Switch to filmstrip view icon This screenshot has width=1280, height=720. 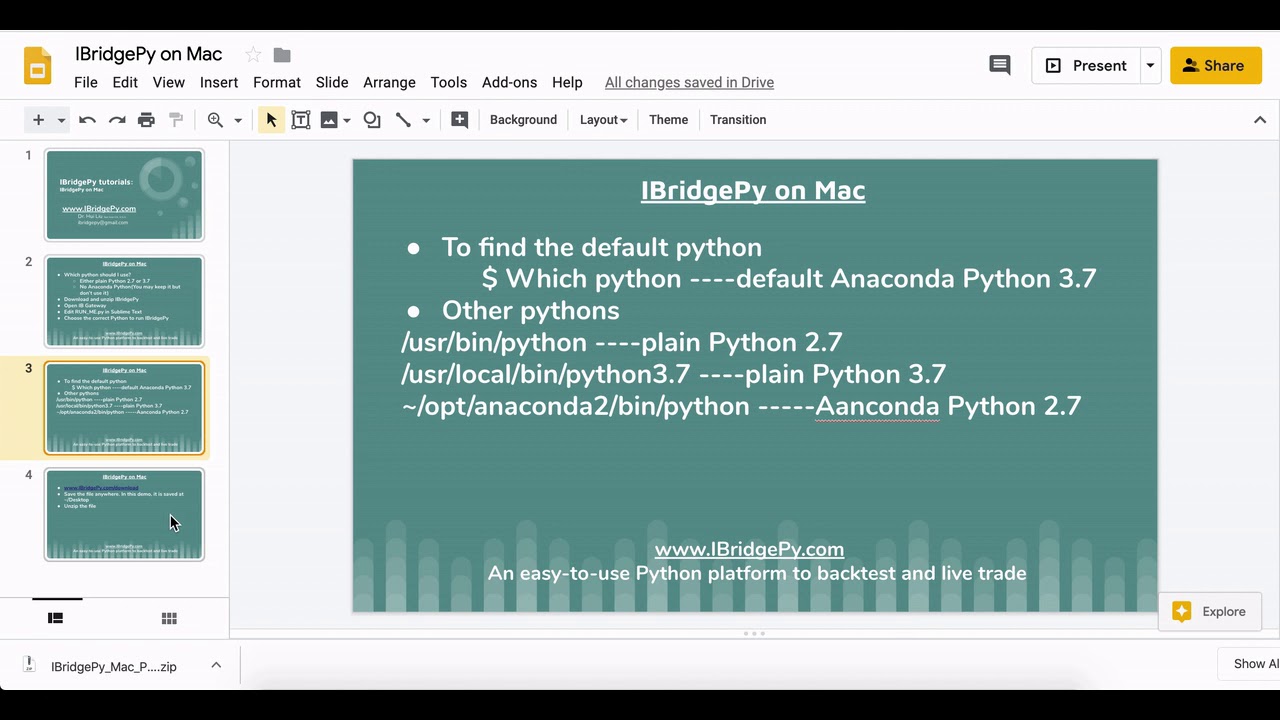click(x=56, y=619)
